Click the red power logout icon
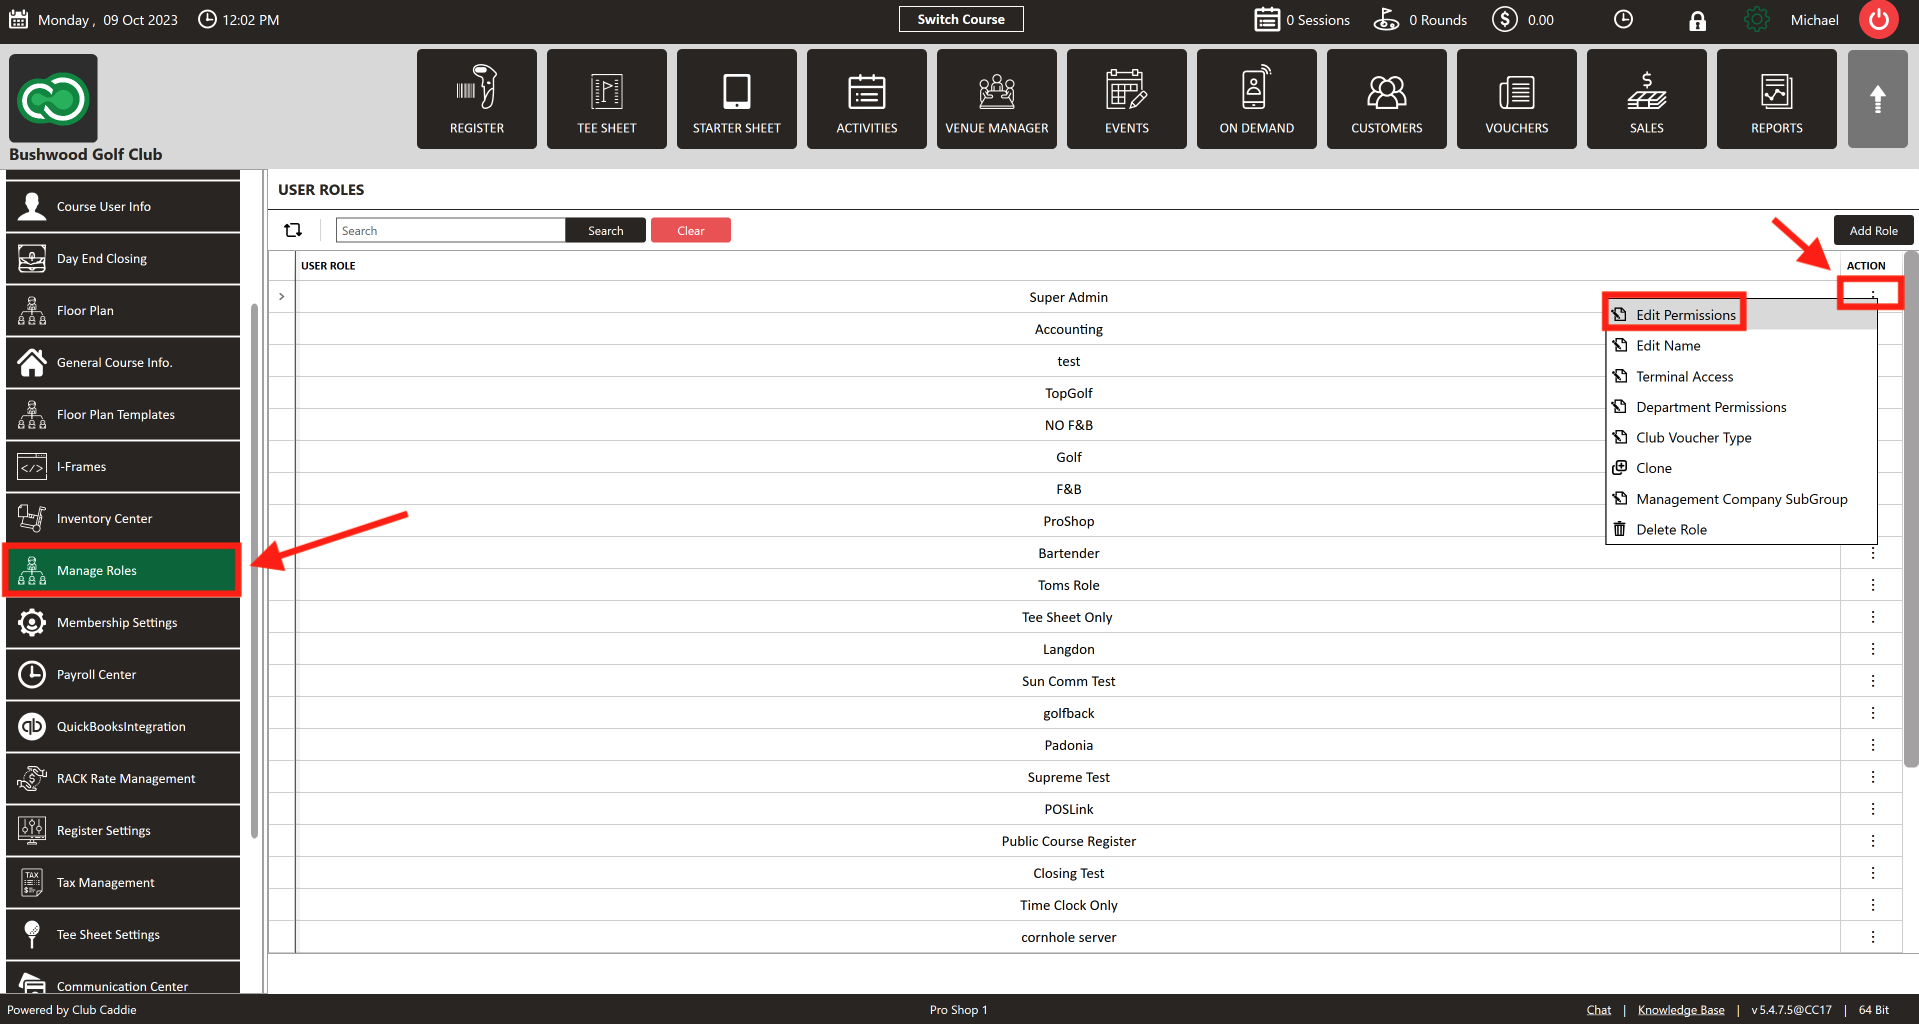The image size is (1919, 1024). coord(1879,20)
